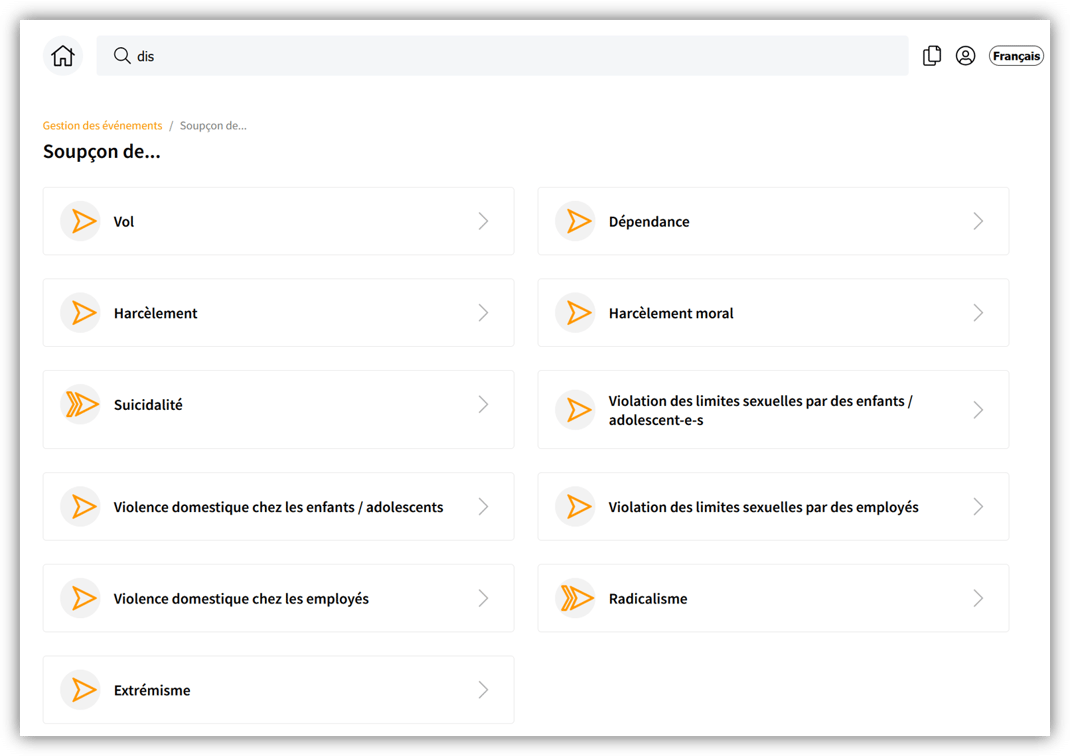Open Violence domestique chez les enfants / adolescents
1070x756 pixels.
click(278, 507)
